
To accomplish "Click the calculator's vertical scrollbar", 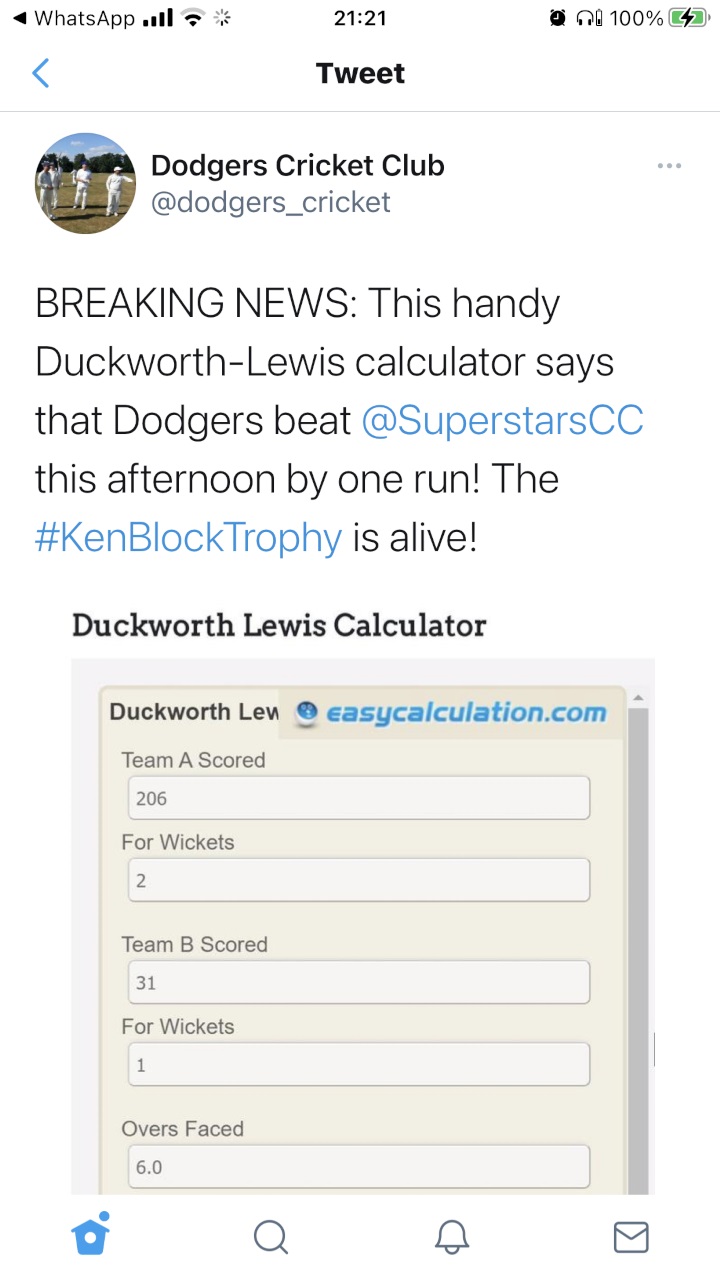I will pyautogui.click(x=637, y=950).
